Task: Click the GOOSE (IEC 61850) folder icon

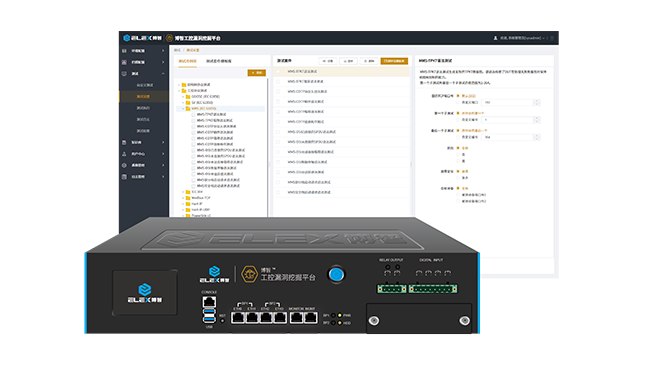Action: [188, 97]
